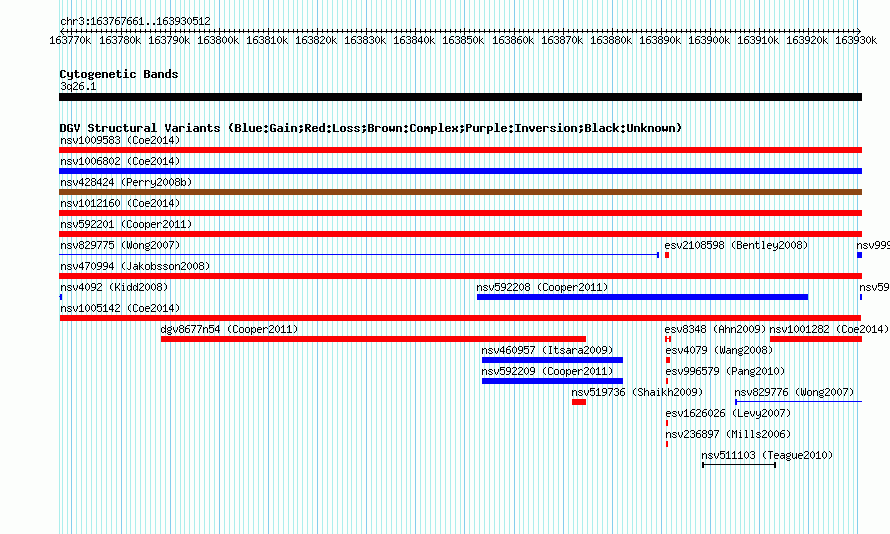Click the brown nsv428424 (Perry2008b) complex bar
890x534 pixels.
click(x=460, y=192)
